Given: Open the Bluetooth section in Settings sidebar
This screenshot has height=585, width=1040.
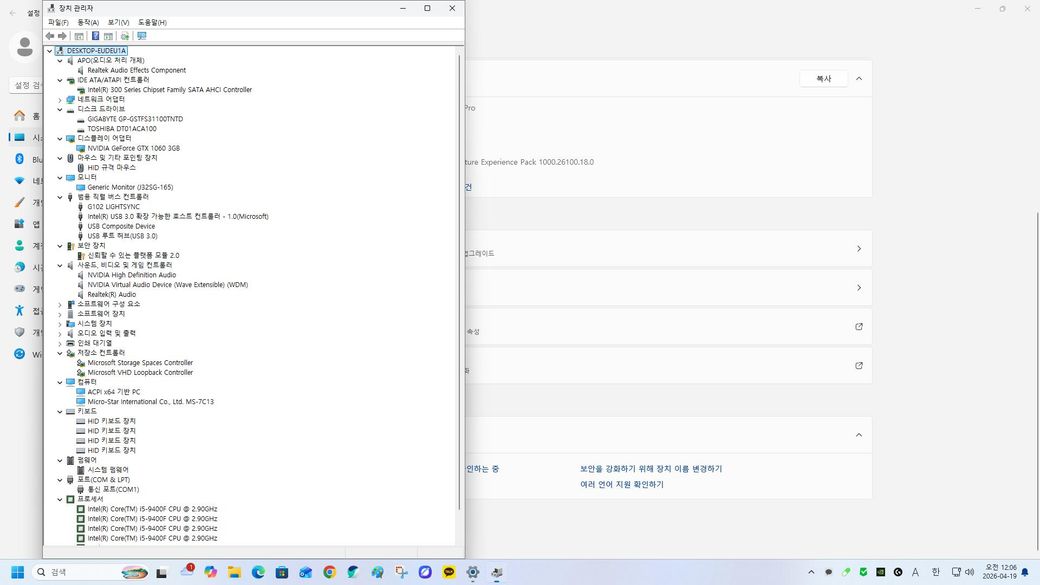Looking at the screenshot, I should [19, 159].
